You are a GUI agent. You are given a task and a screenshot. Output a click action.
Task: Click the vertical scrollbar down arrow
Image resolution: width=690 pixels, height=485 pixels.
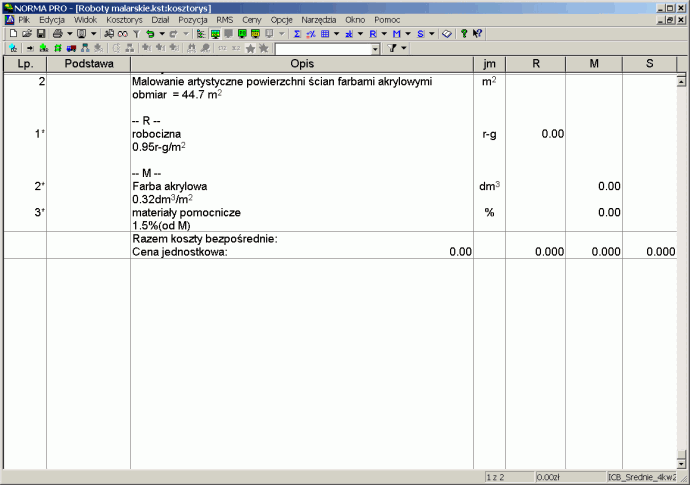[682, 463]
